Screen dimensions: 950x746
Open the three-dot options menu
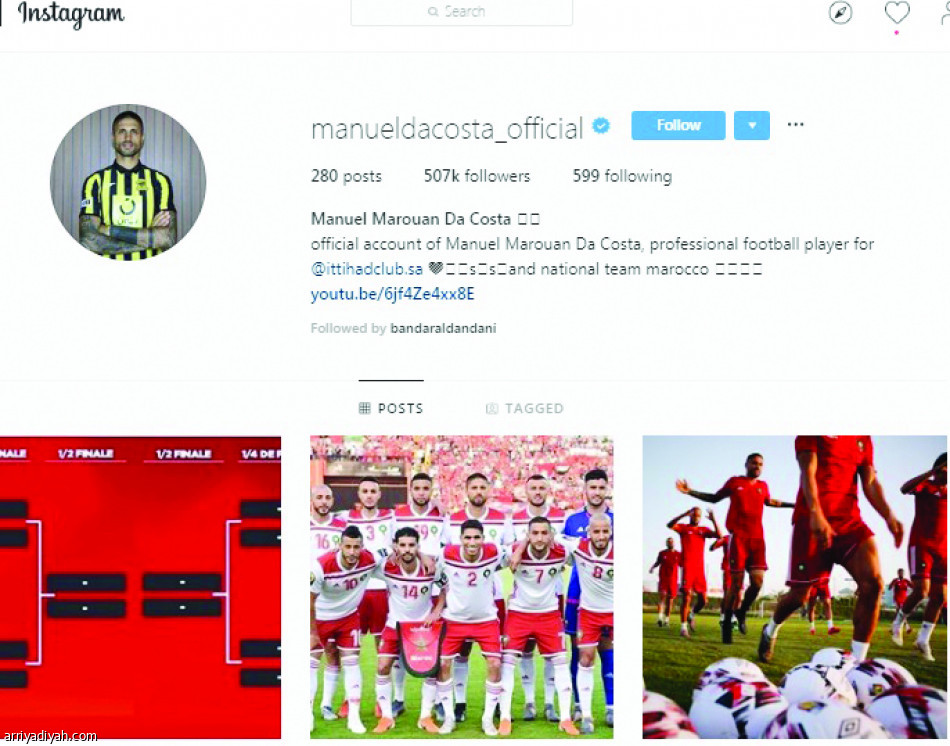point(795,124)
